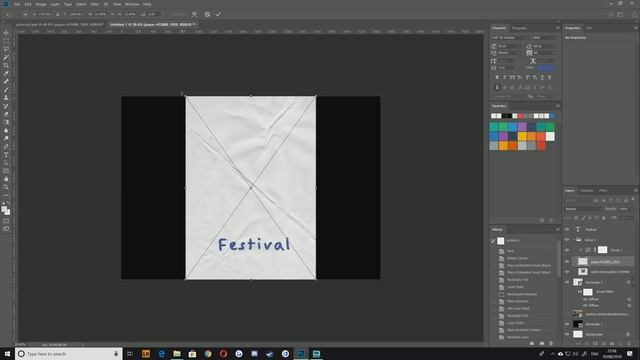Viewport: 640px width, 360px height.
Task: Select the Eyedropper tool
Action: (x=6, y=73)
